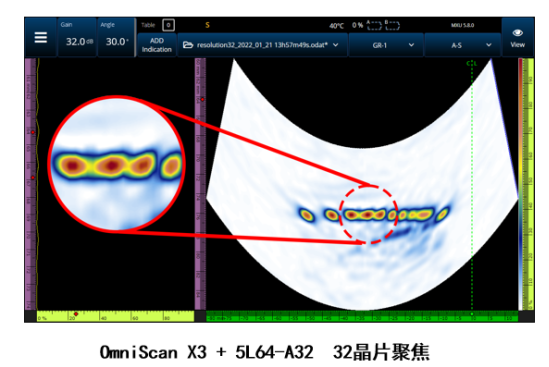Click the upper red cursor on the A-scan ruler
549x367 pixels.
[x=33, y=132]
